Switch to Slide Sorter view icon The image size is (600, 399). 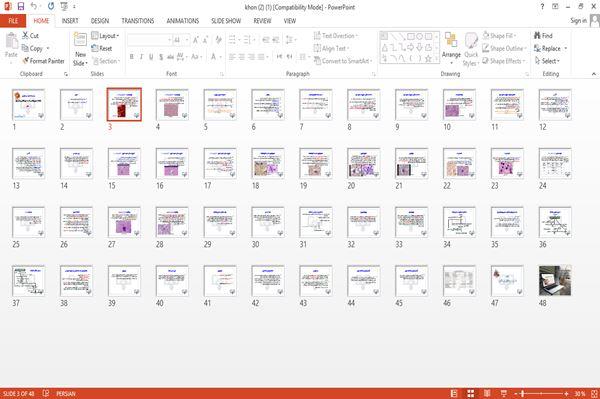pyautogui.click(x=471, y=393)
